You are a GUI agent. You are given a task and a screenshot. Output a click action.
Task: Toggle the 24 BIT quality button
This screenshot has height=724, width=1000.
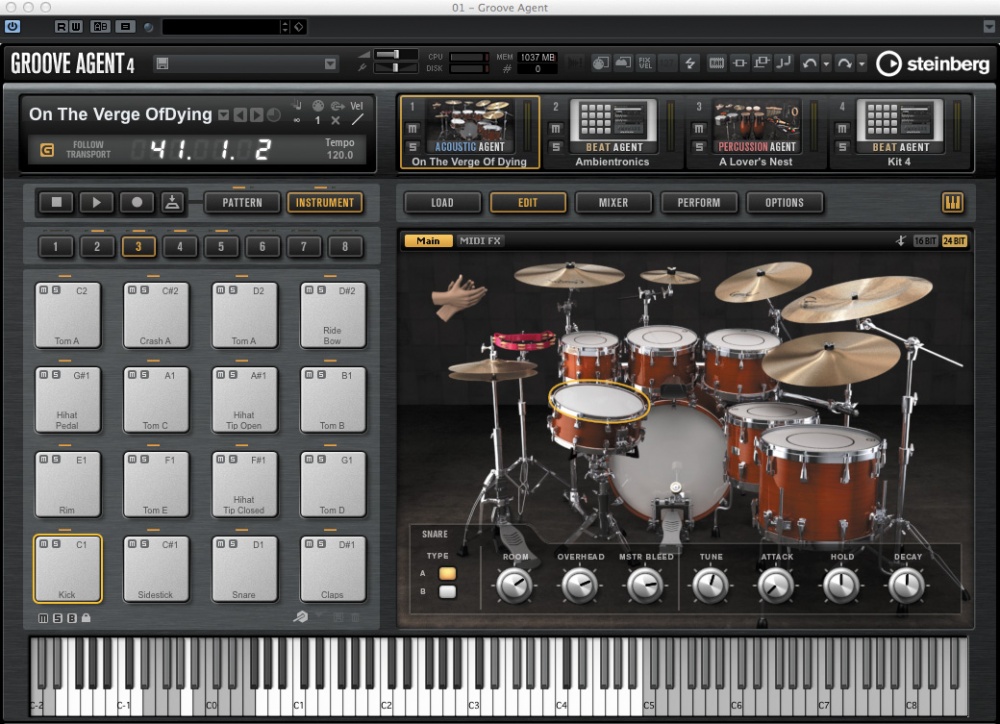(x=954, y=240)
